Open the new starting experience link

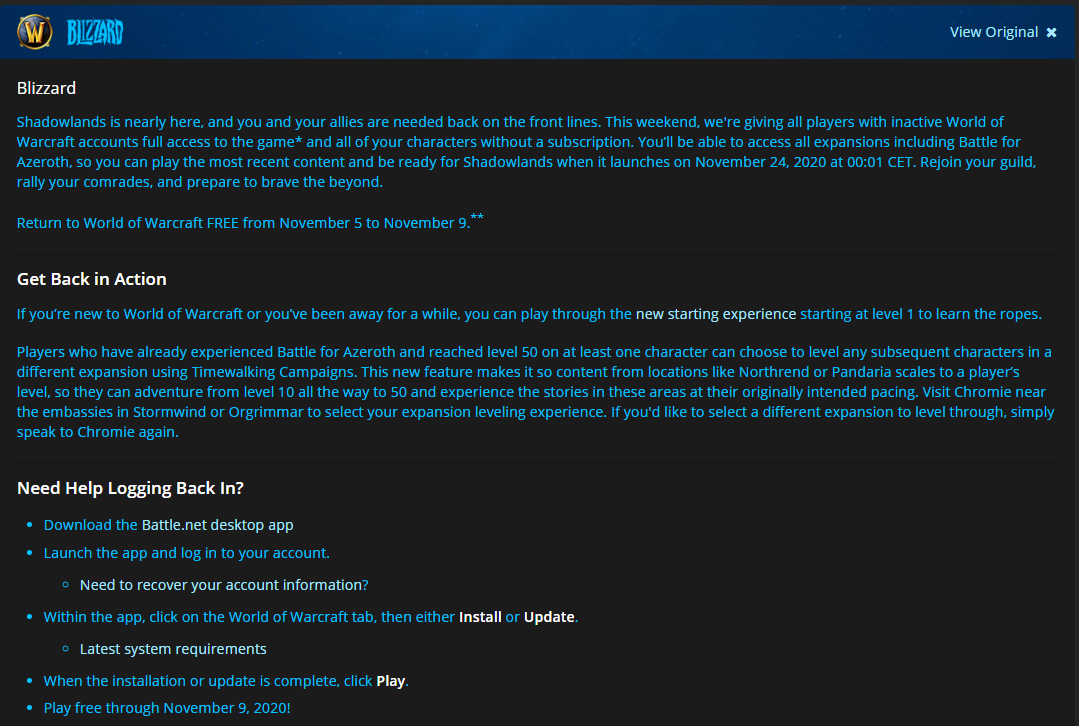(716, 314)
